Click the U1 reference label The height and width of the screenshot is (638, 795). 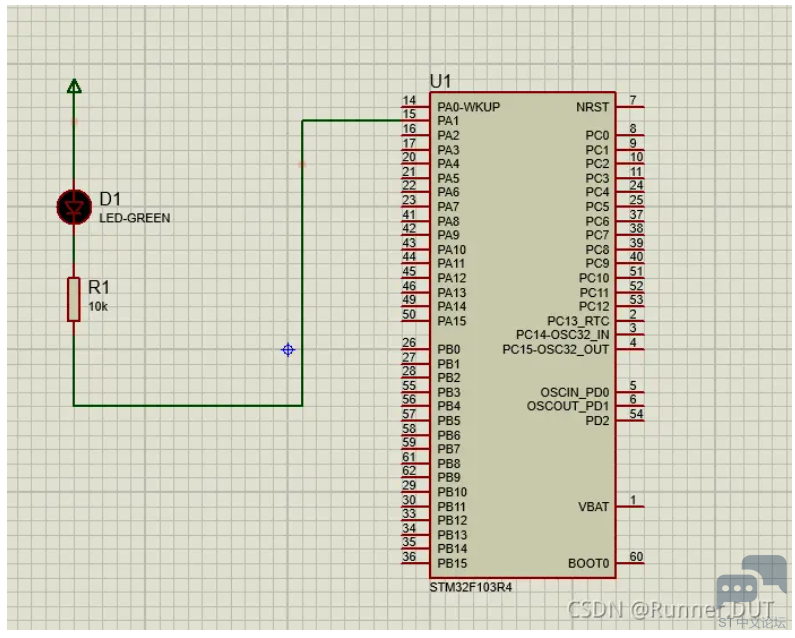[x=440, y=81]
